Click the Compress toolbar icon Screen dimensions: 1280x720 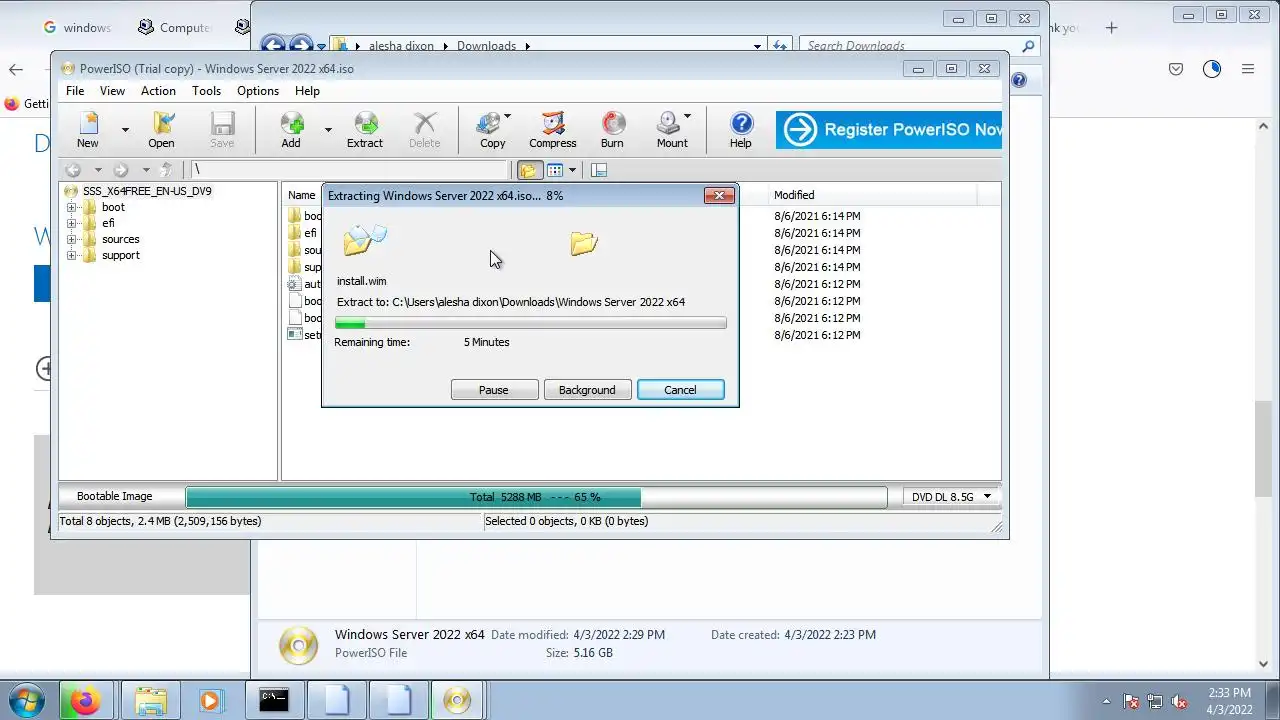click(x=553, y=130)
